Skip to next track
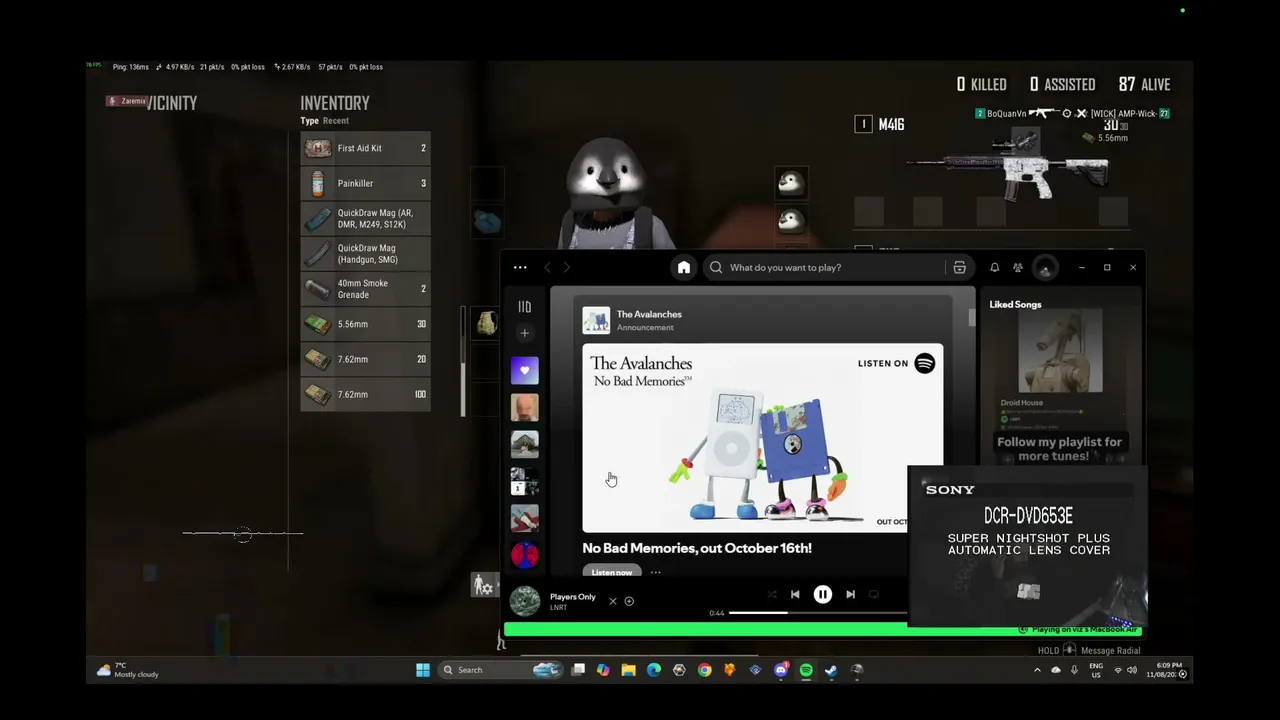Viewport: 1280px width, 720px height. [x=850, y=595]
